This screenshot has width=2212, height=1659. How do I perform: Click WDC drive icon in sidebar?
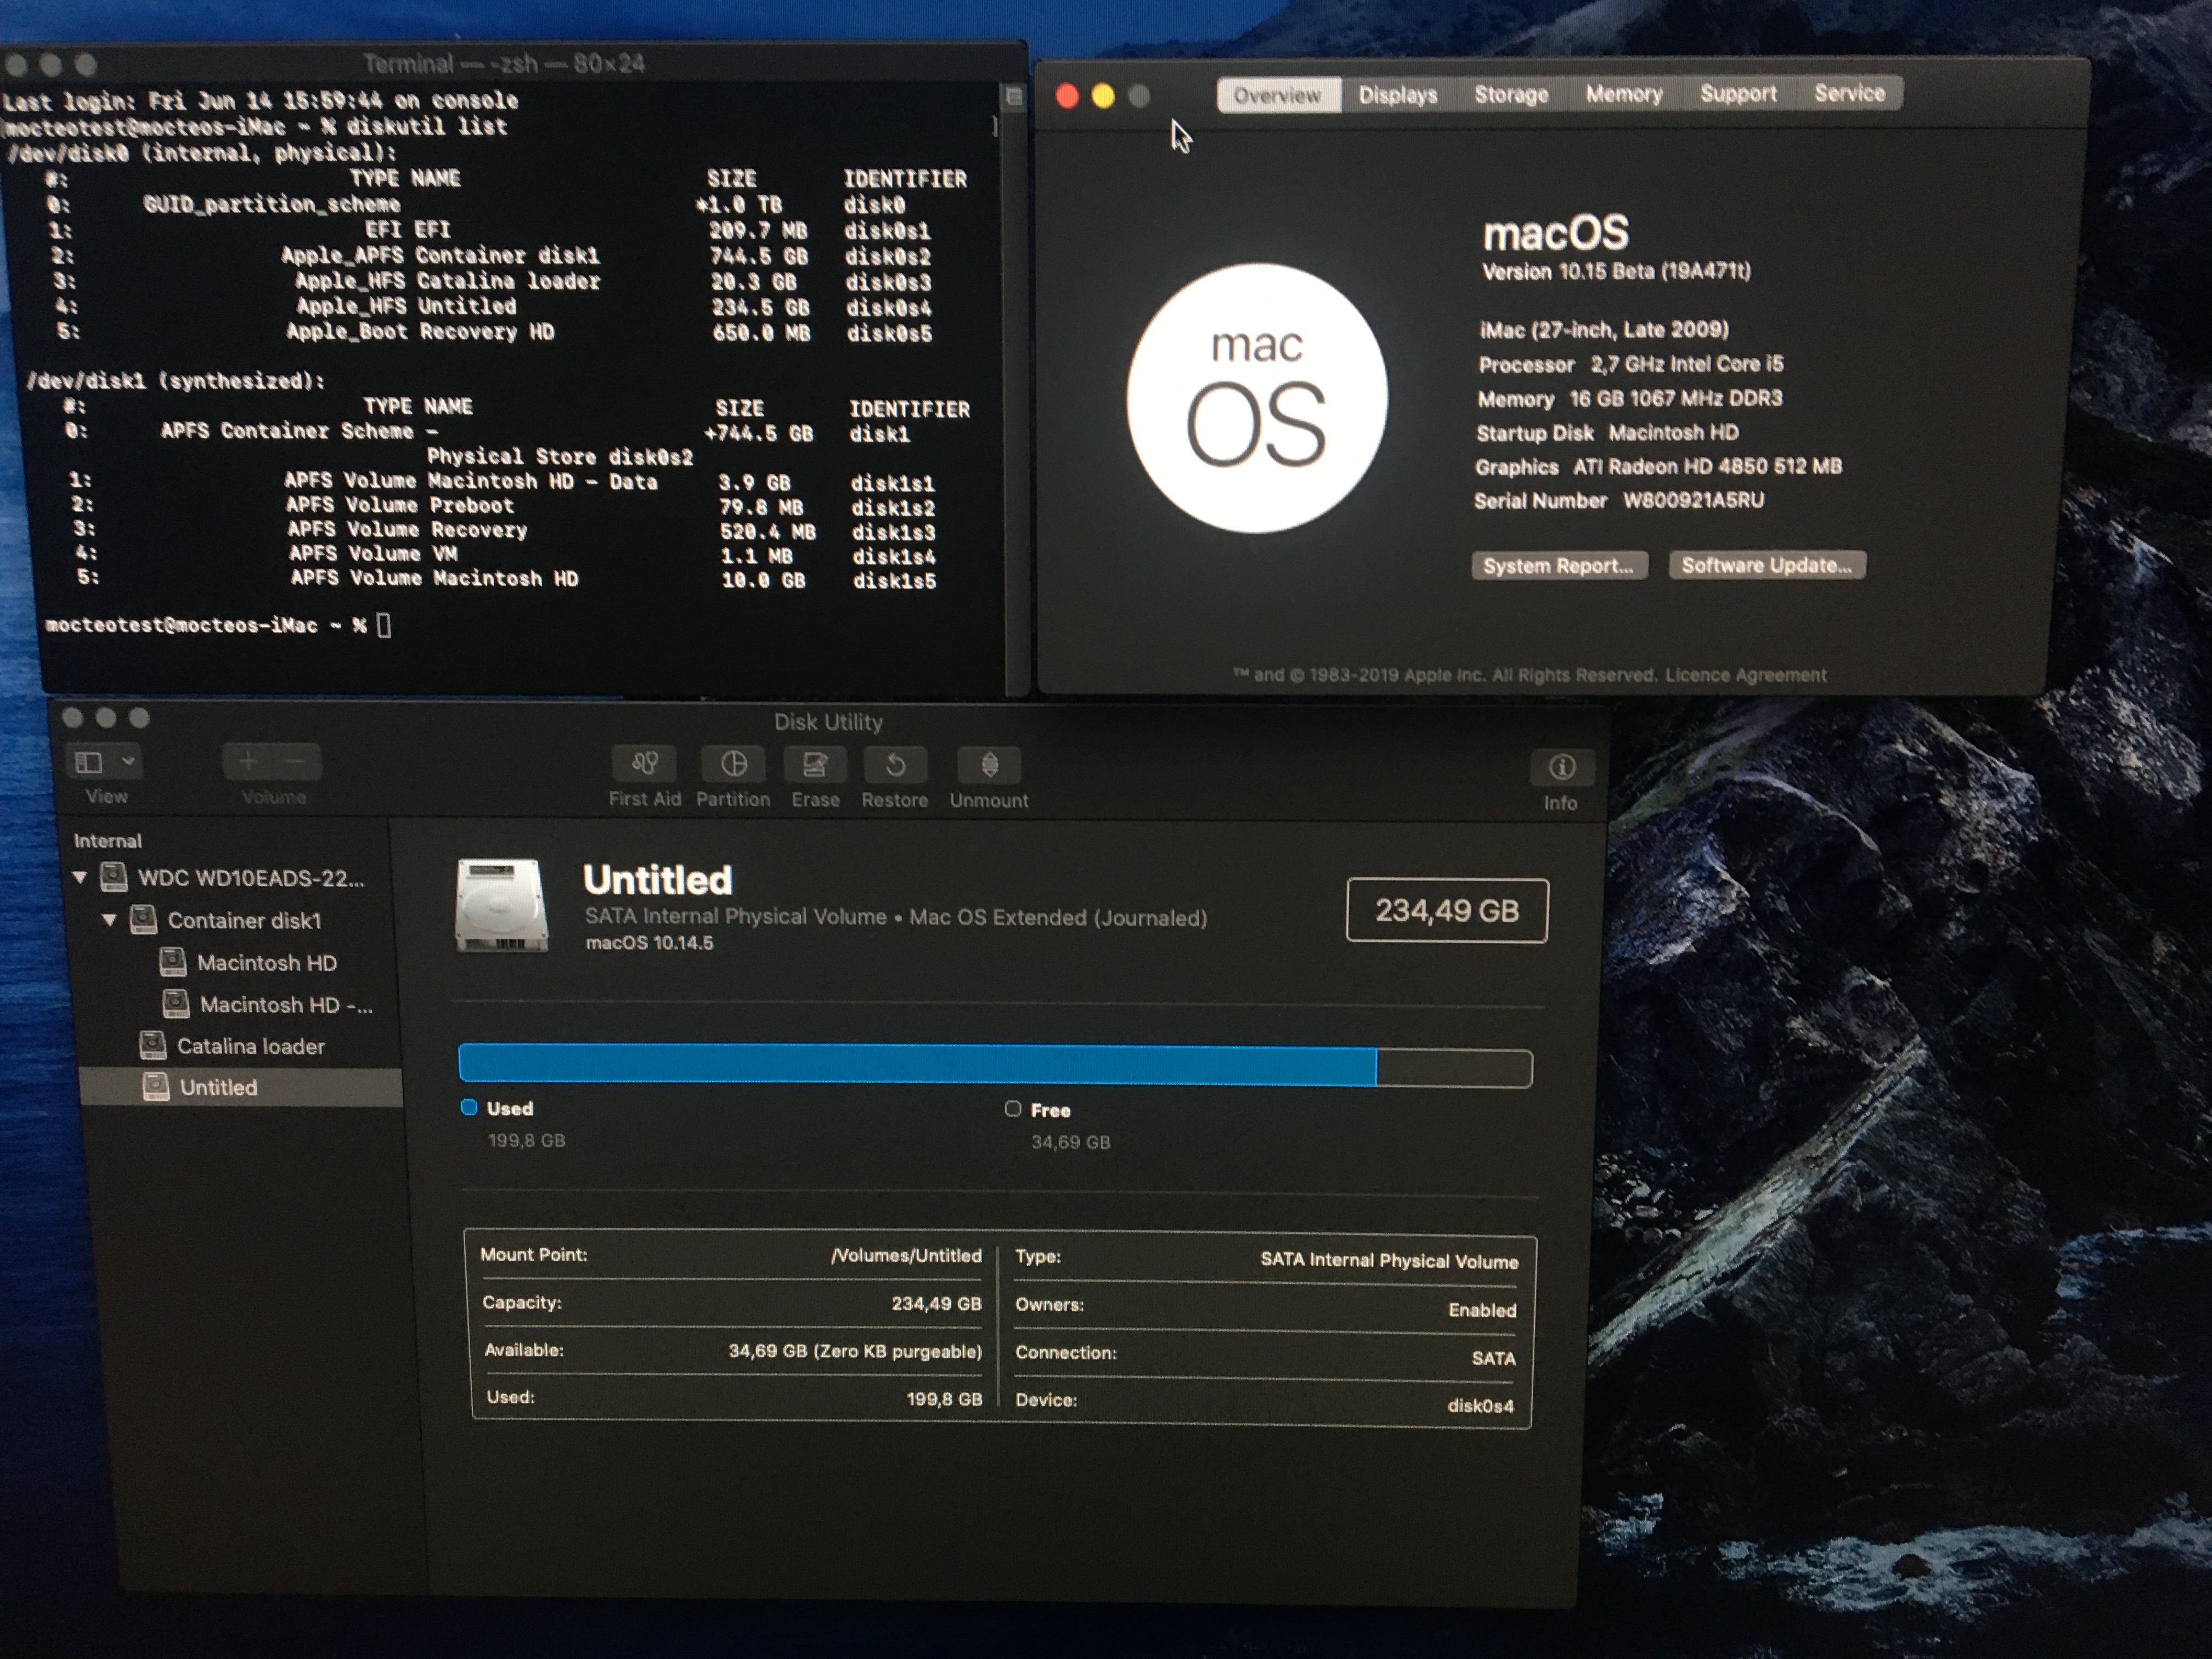coord(114,877)
